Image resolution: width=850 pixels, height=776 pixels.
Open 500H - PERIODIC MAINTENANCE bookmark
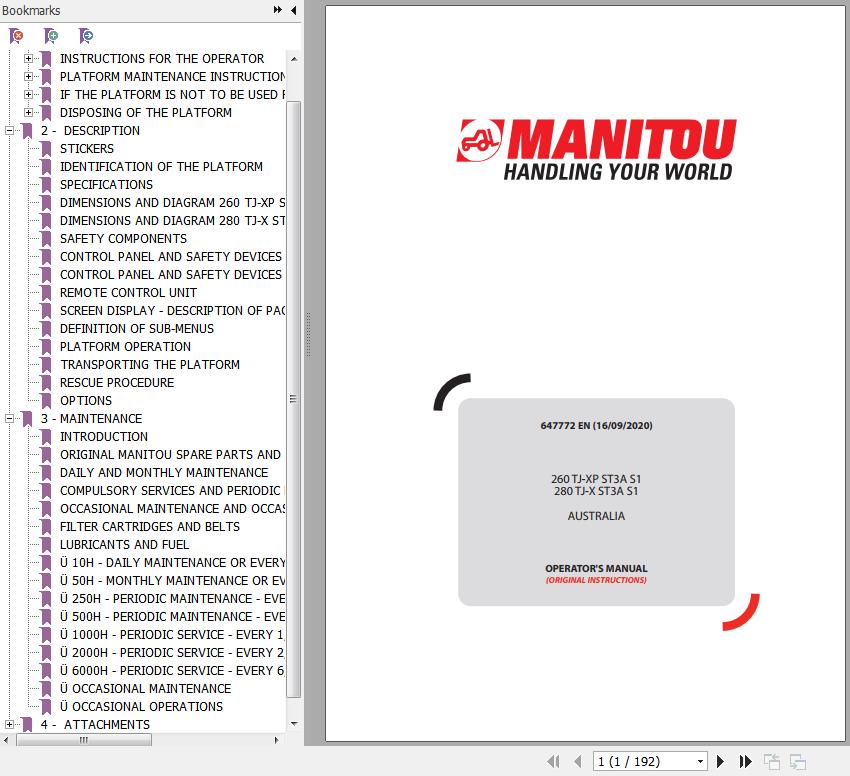click(172, 617)
